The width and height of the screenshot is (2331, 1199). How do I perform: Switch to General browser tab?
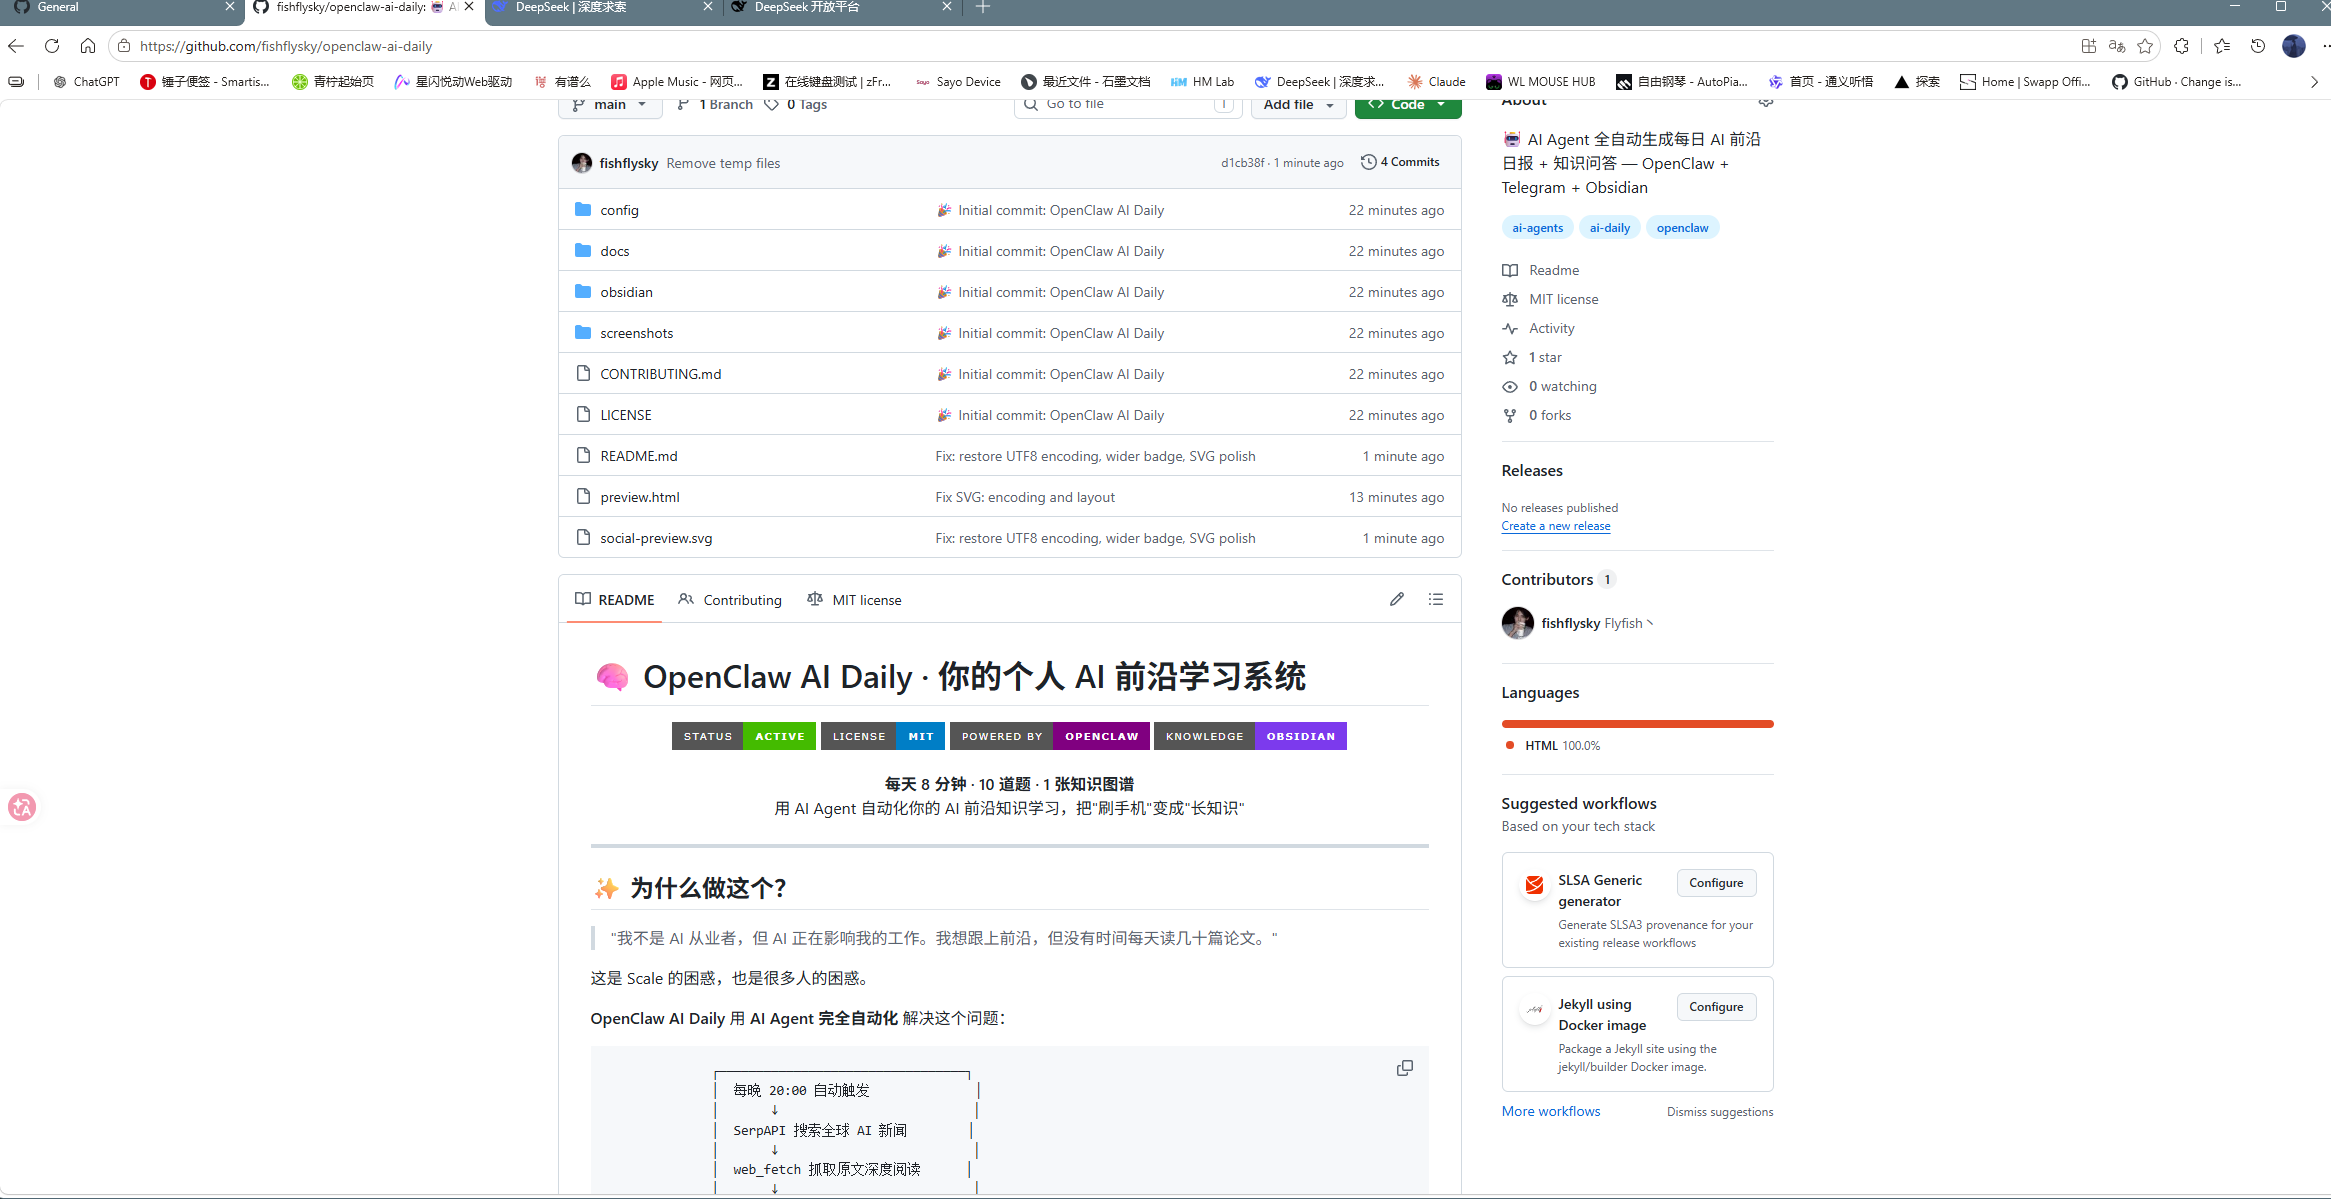120,8
